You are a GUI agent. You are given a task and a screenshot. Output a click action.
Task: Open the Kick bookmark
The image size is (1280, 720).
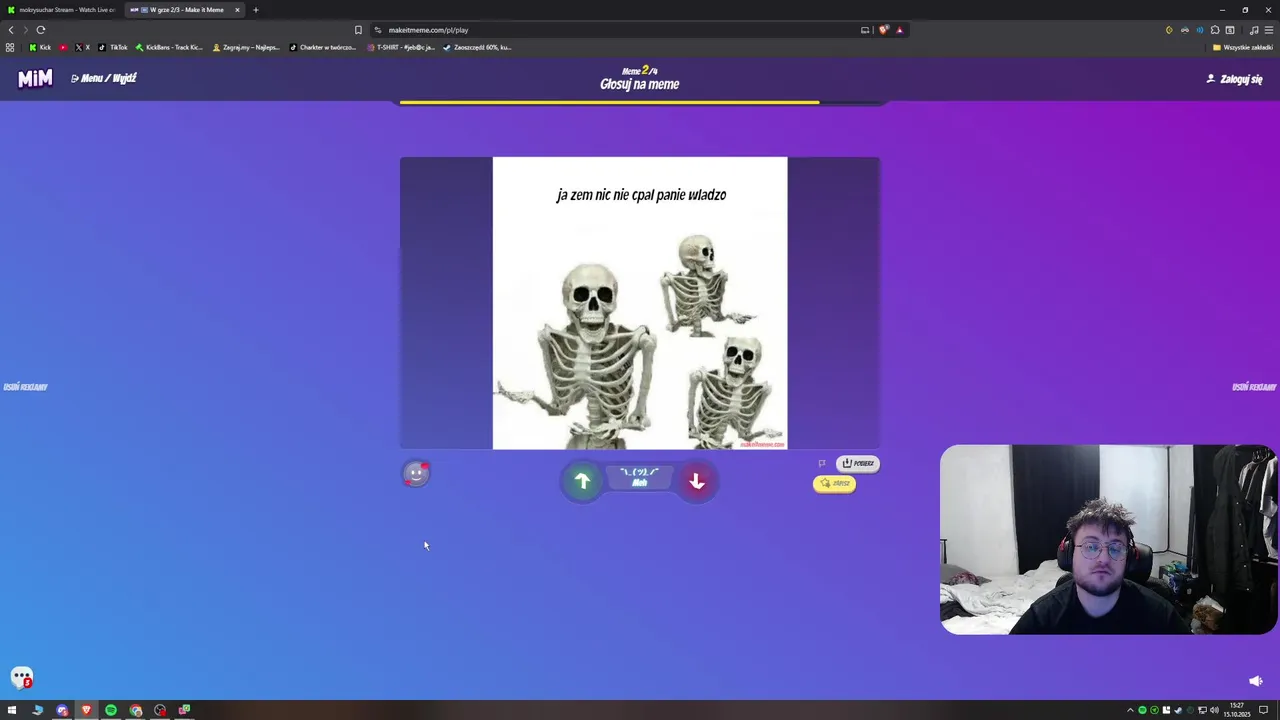pos(40,47)
